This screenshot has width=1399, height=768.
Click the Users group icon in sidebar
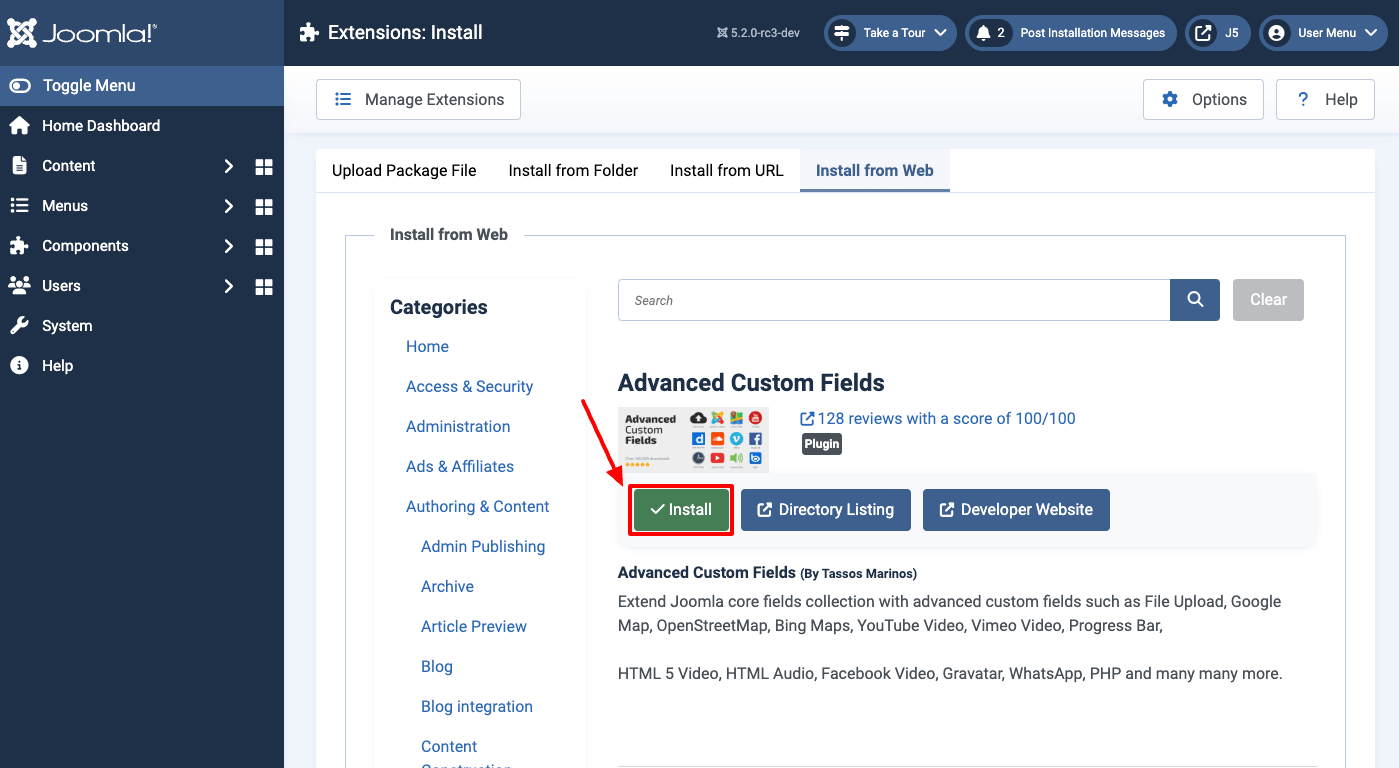point(19,286)
